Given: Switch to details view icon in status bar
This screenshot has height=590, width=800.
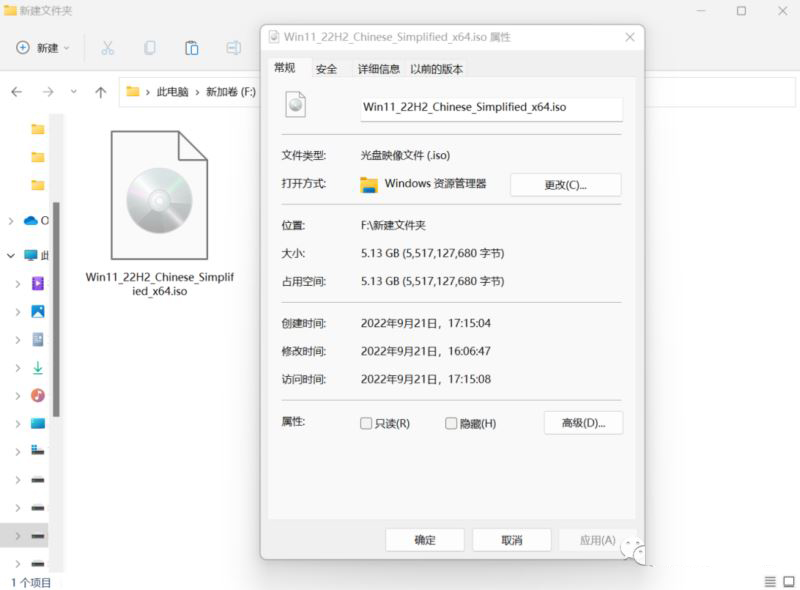Looking at the screenshot, I should [770, 581].
